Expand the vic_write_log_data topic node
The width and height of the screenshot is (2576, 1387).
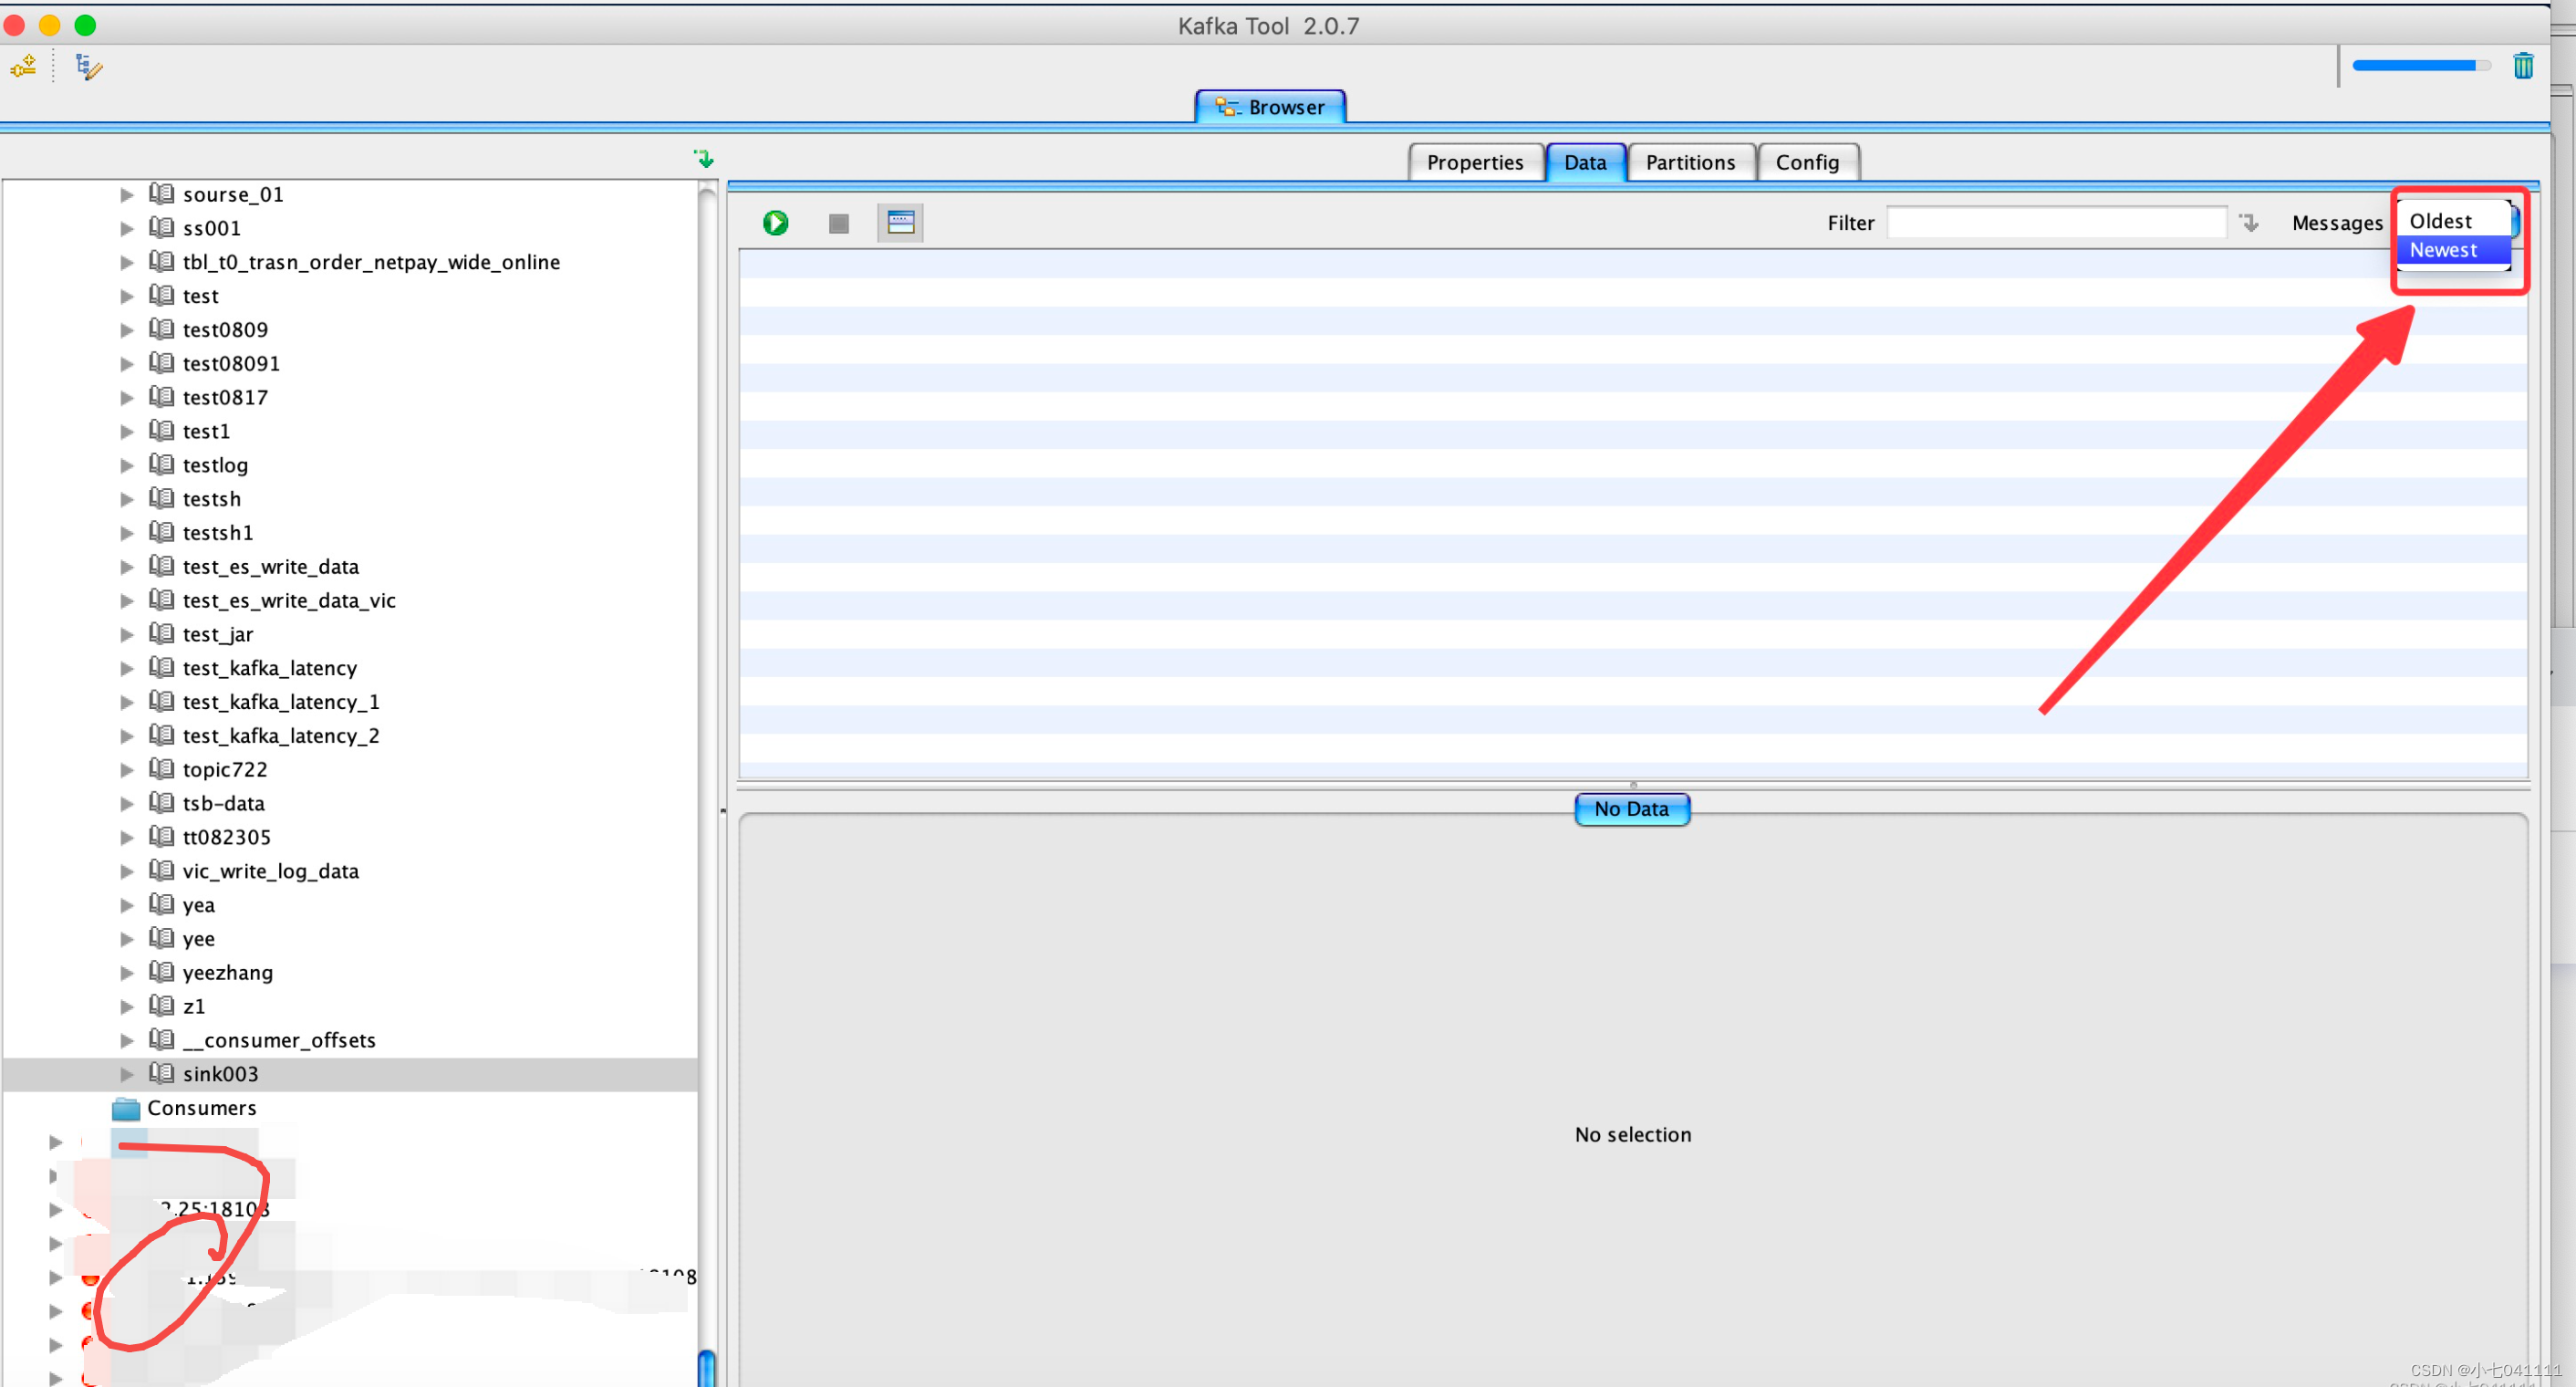(x=127, y=871)
